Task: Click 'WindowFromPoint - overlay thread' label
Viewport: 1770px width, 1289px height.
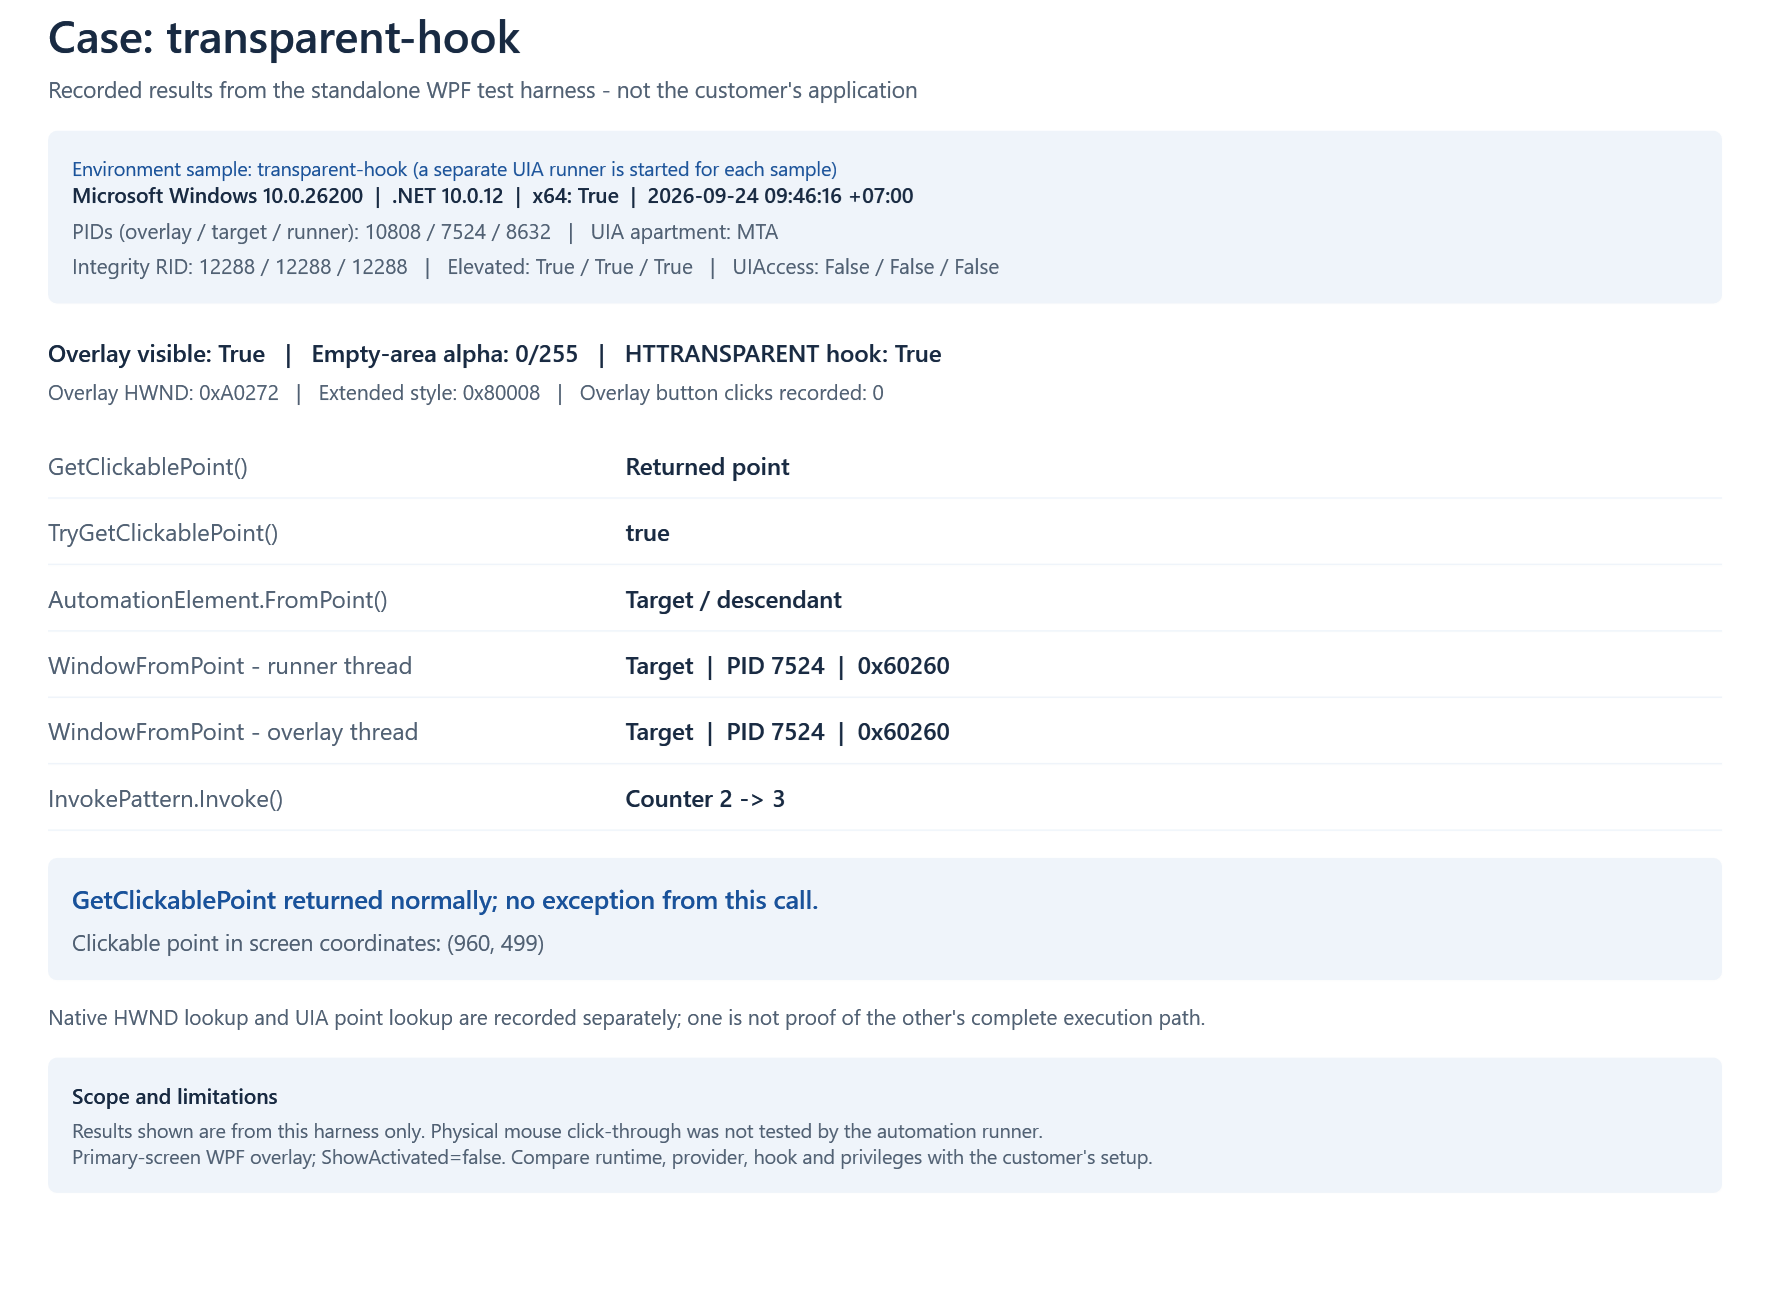Action: 233,732
